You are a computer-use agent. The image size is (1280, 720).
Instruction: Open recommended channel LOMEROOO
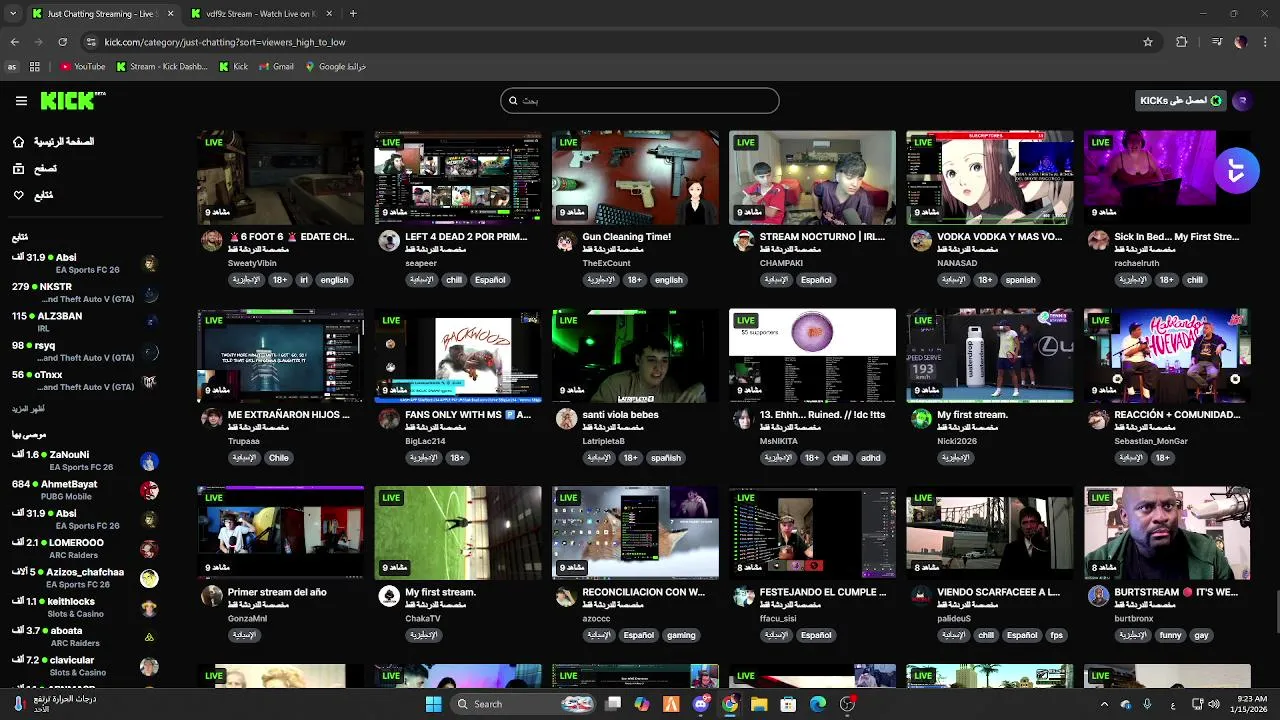(85, 548)
